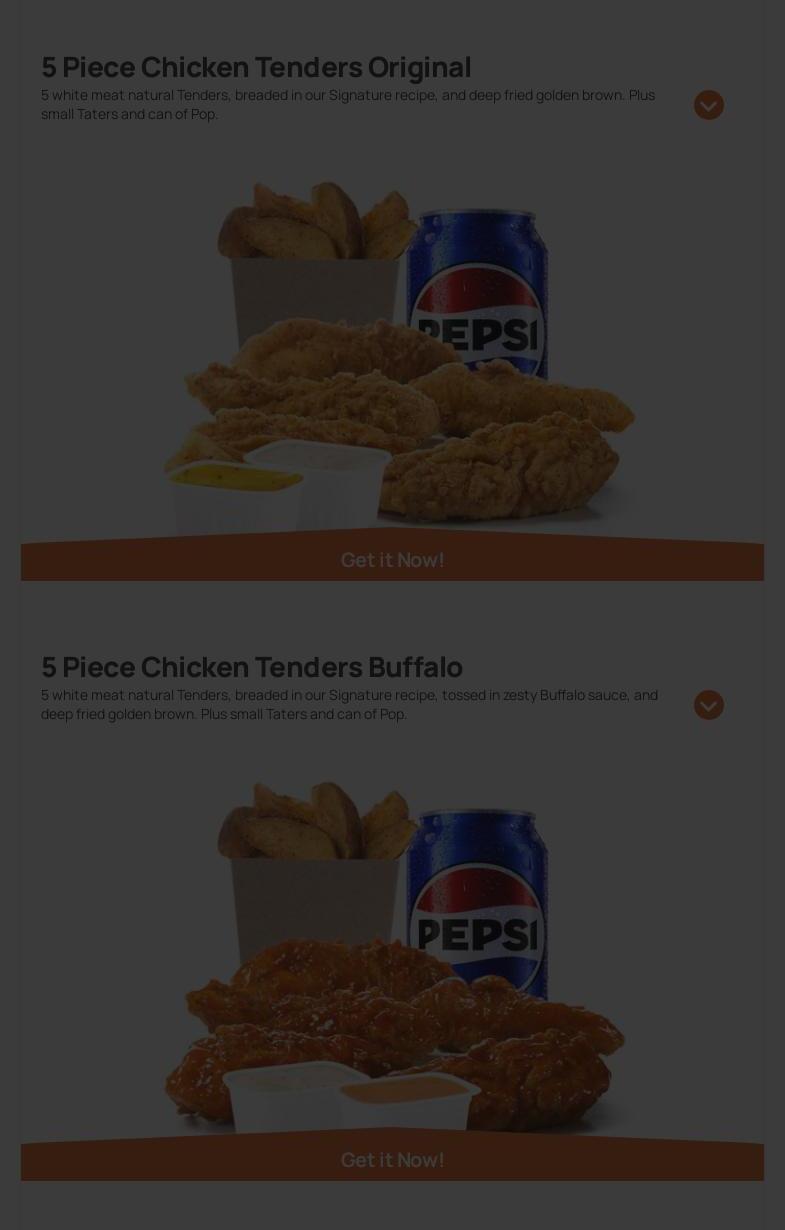Click the Original tenders description text
Image resolution: width=785 pixels, height=1230 pixels.
pyautogui.click(x=348, y=104)
